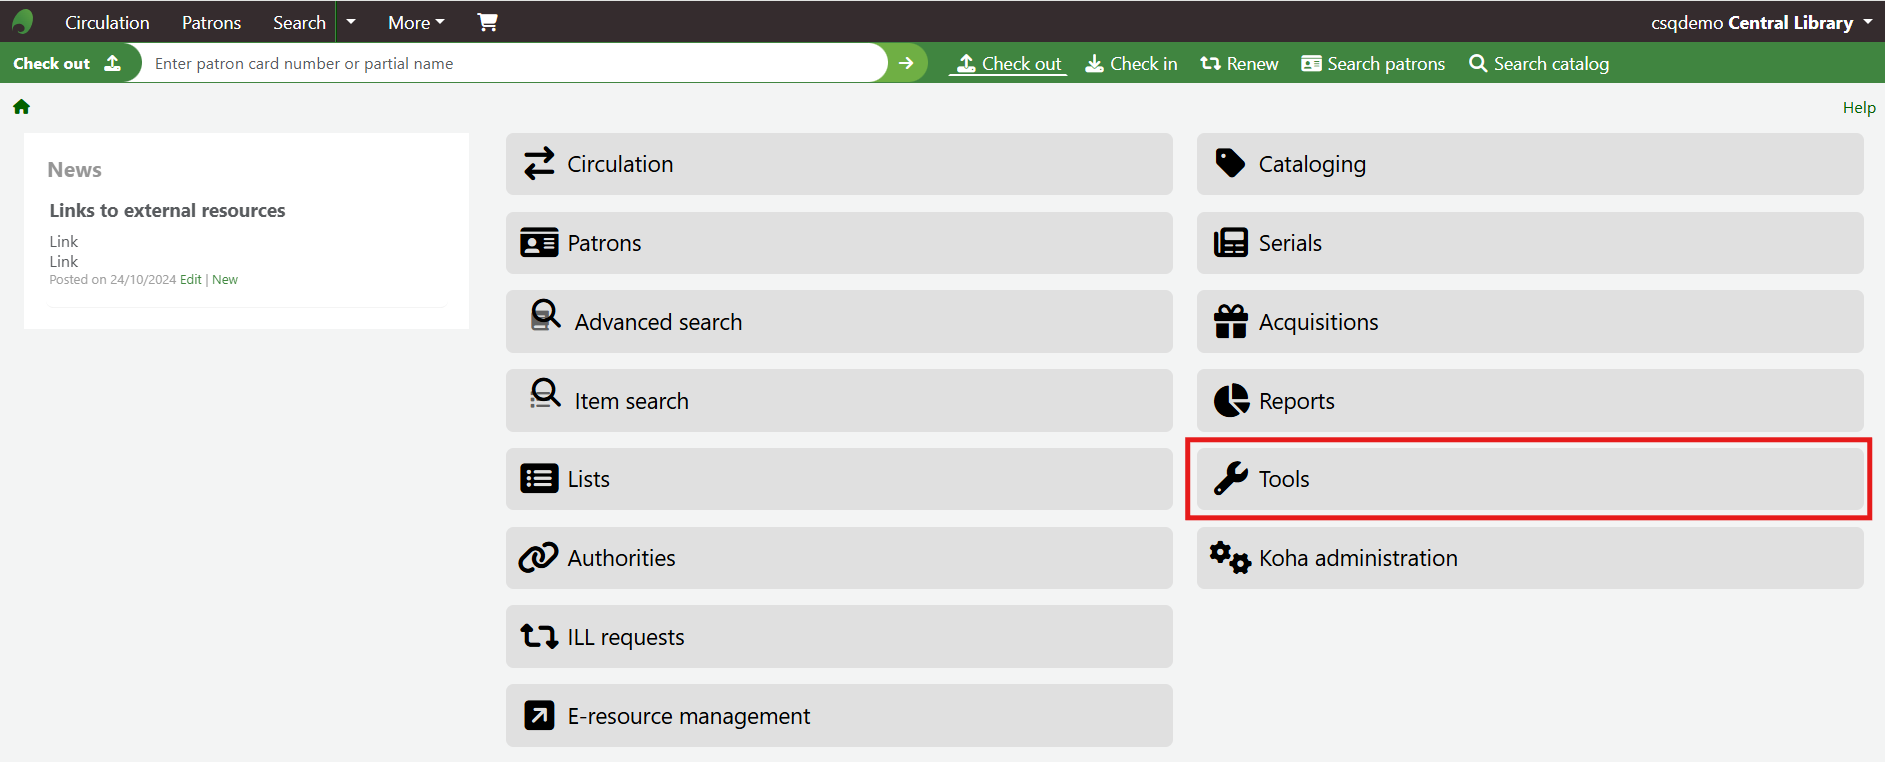1885x762 pixels.
Task: Submit checkout with the green arrow button
Action: (x=906, y=63)
